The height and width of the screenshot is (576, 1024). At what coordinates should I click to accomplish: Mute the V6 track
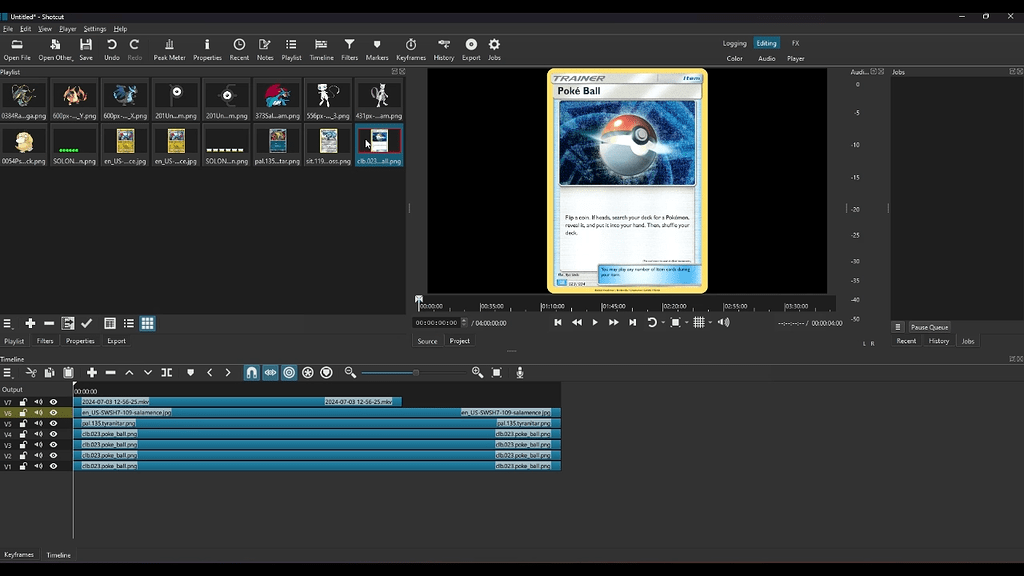39,411
